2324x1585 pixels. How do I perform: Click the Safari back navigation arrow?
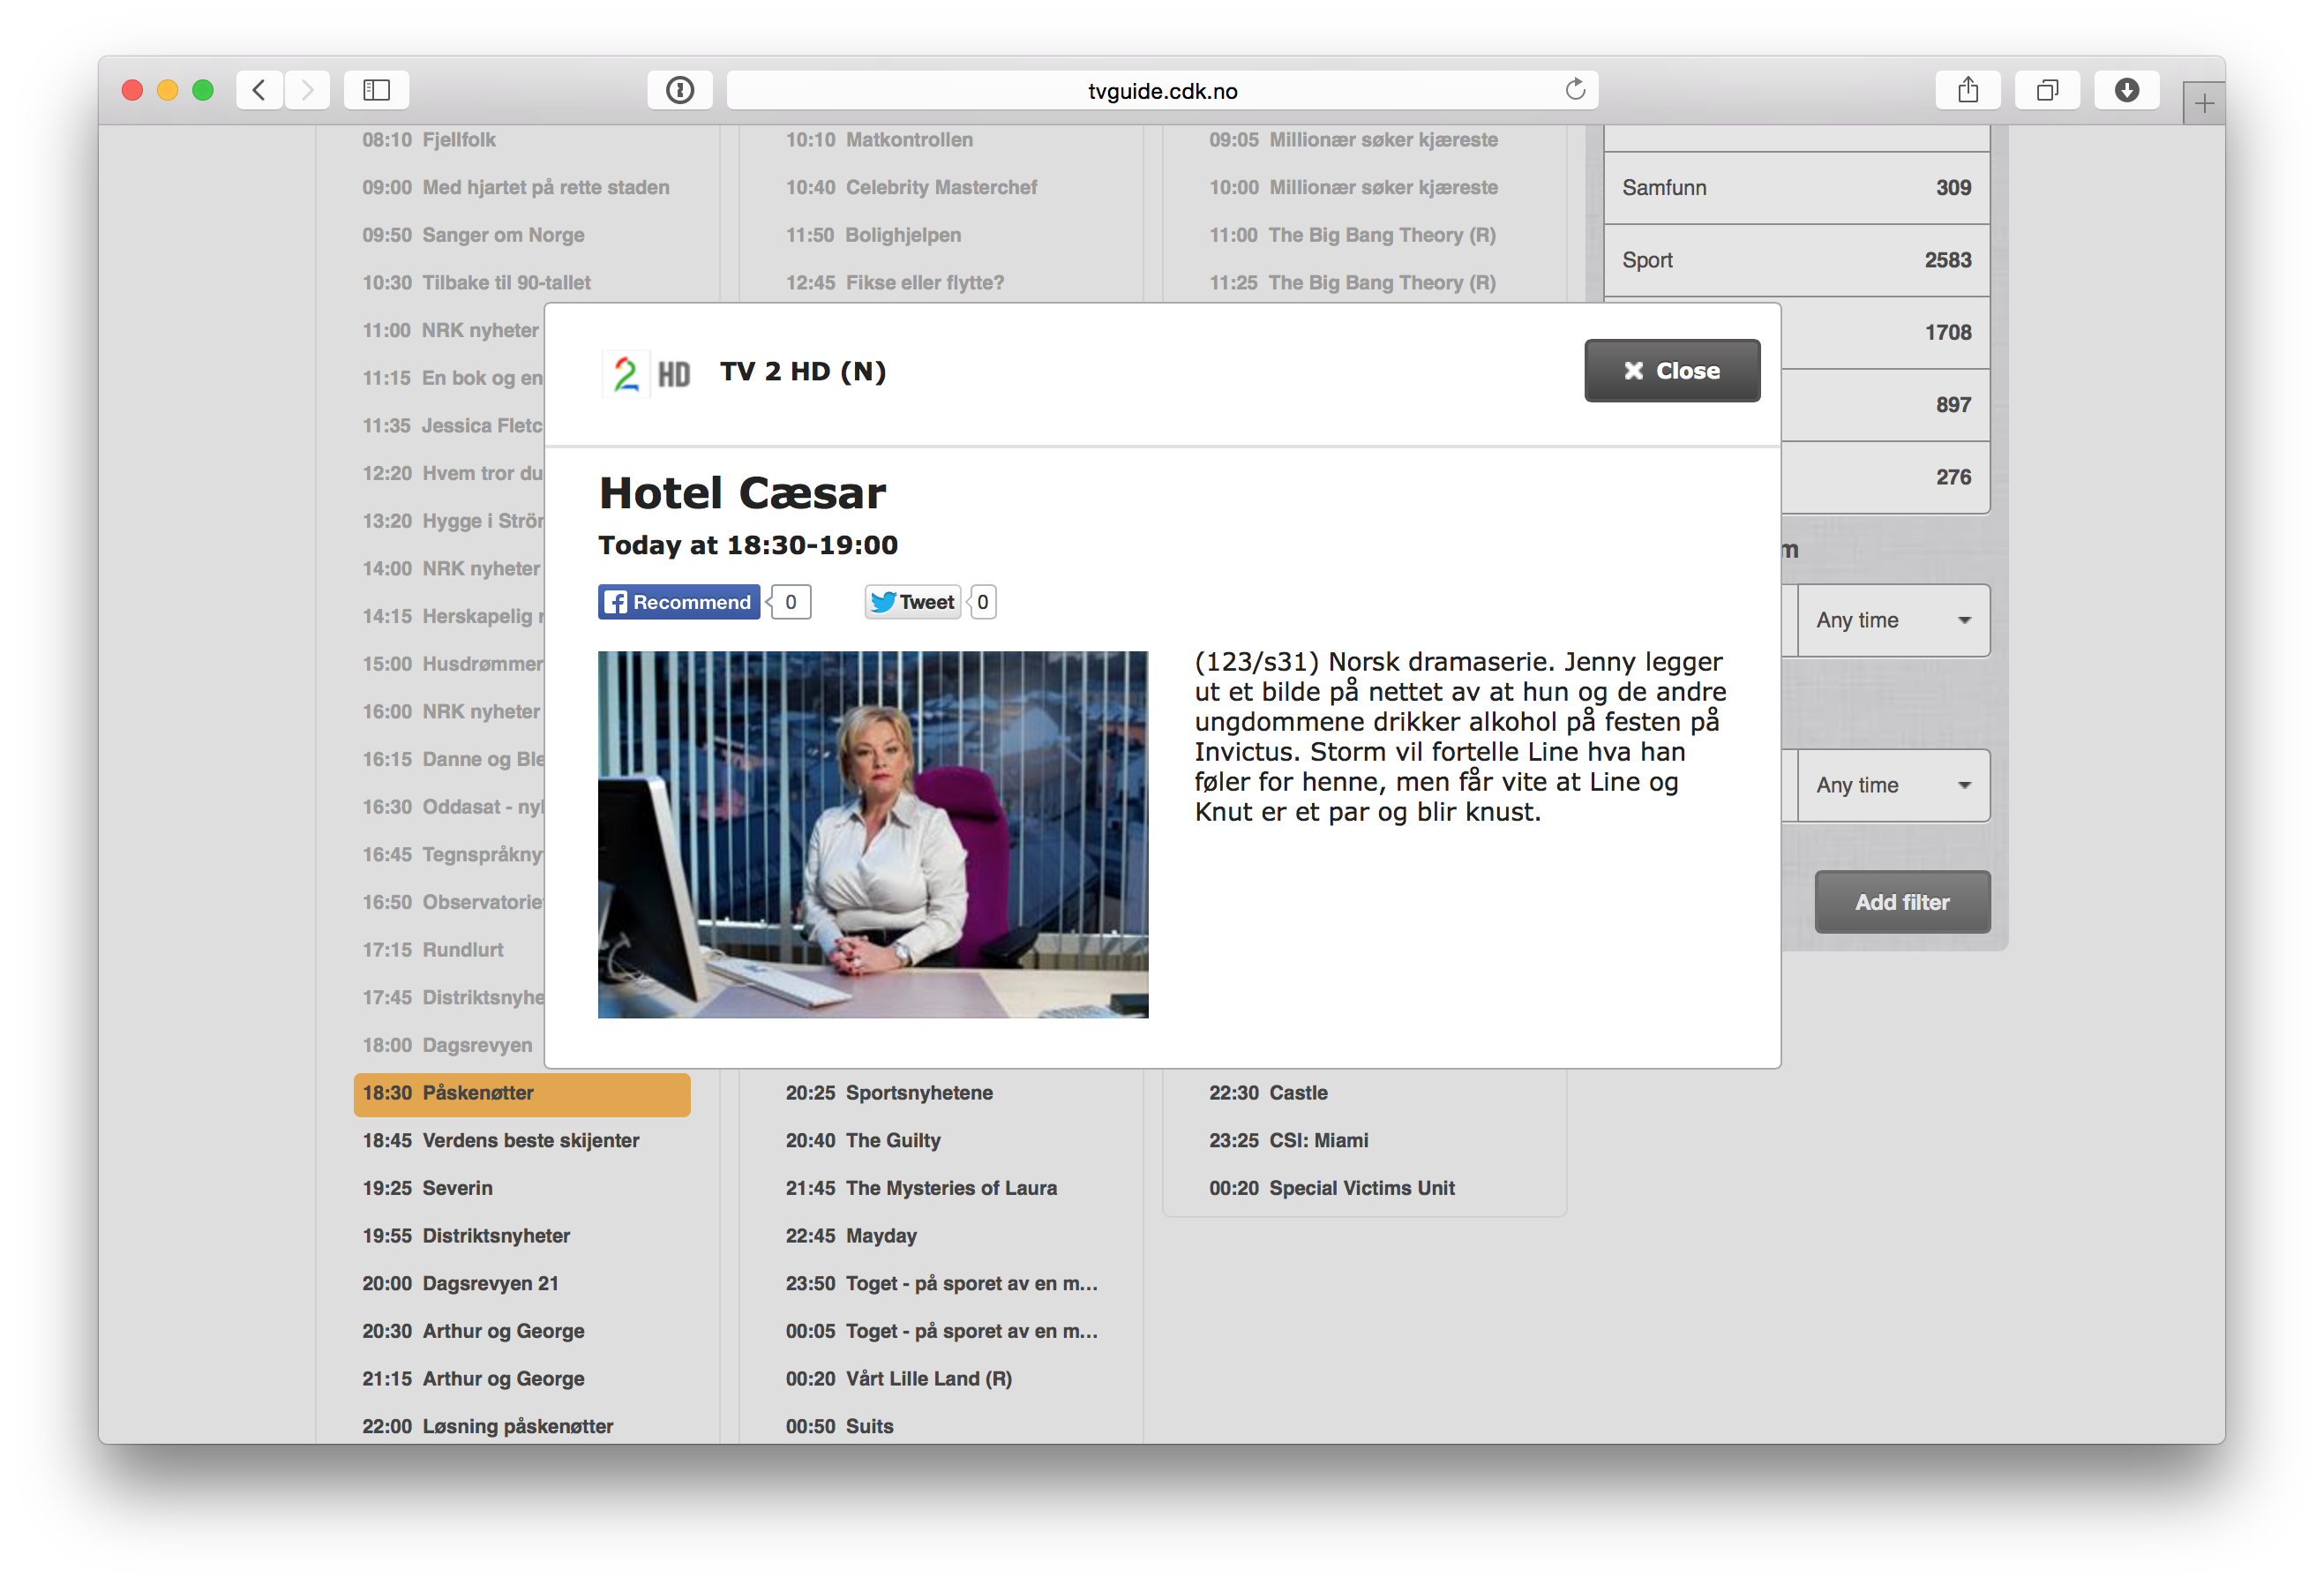point(259,90)
